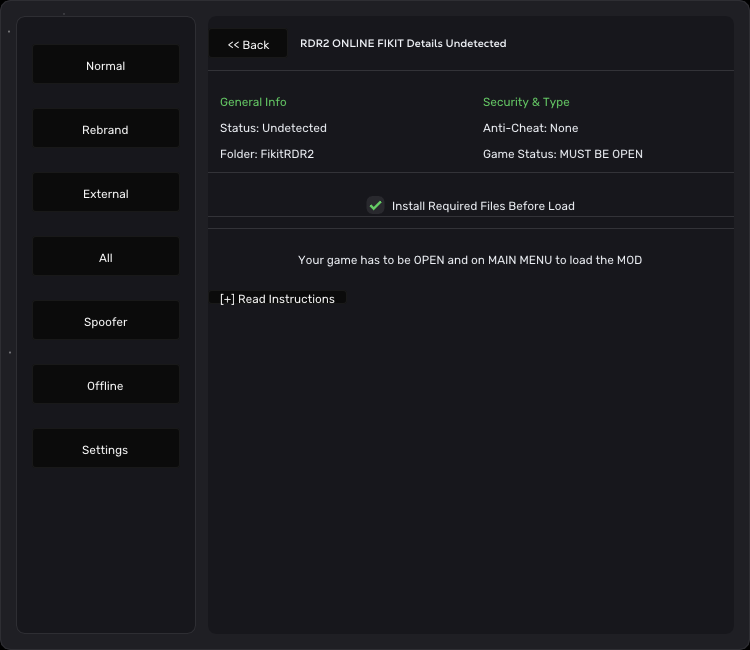
Task: Click the Folder: FikitRDR2 text
Action: pos(267,154)
